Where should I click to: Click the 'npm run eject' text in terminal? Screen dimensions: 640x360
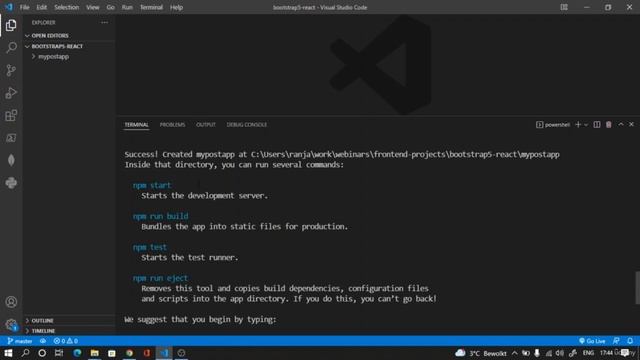pos(160,278)
